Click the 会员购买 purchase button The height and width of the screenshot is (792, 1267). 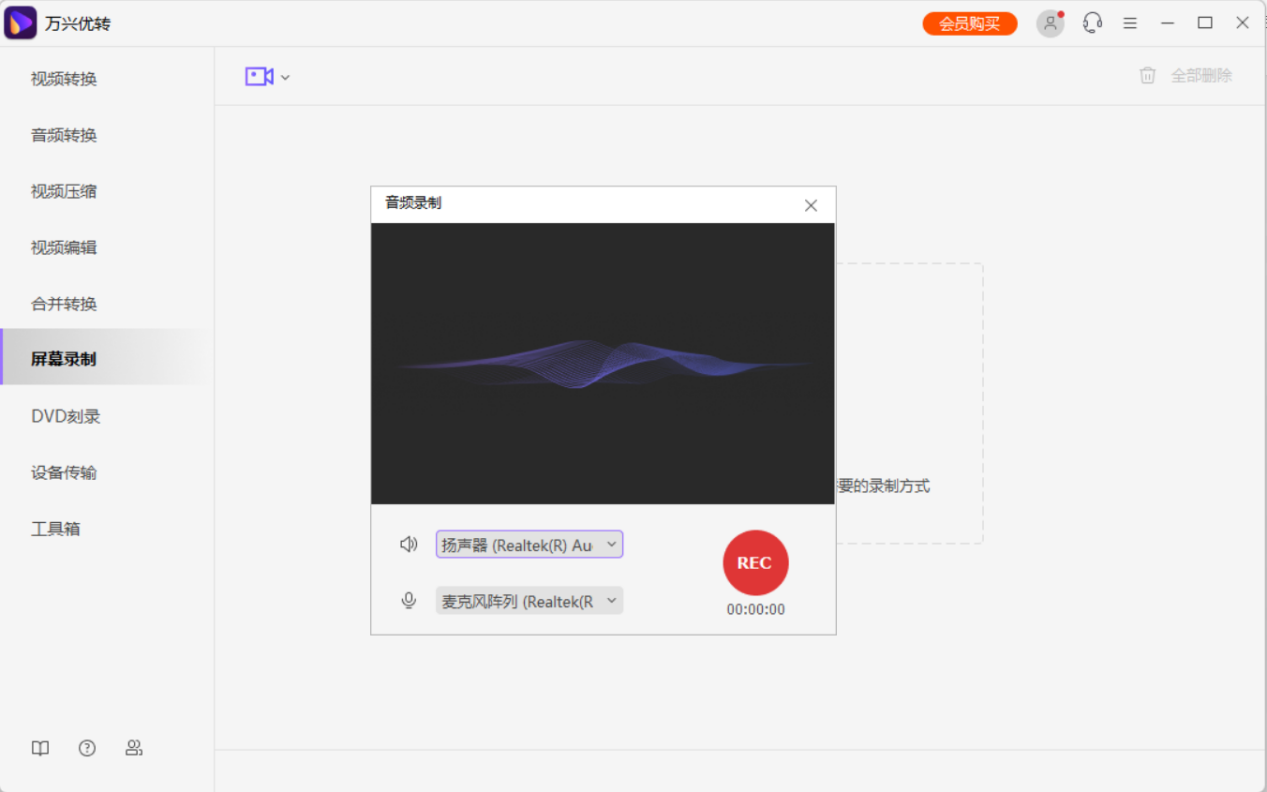point(968,22)
